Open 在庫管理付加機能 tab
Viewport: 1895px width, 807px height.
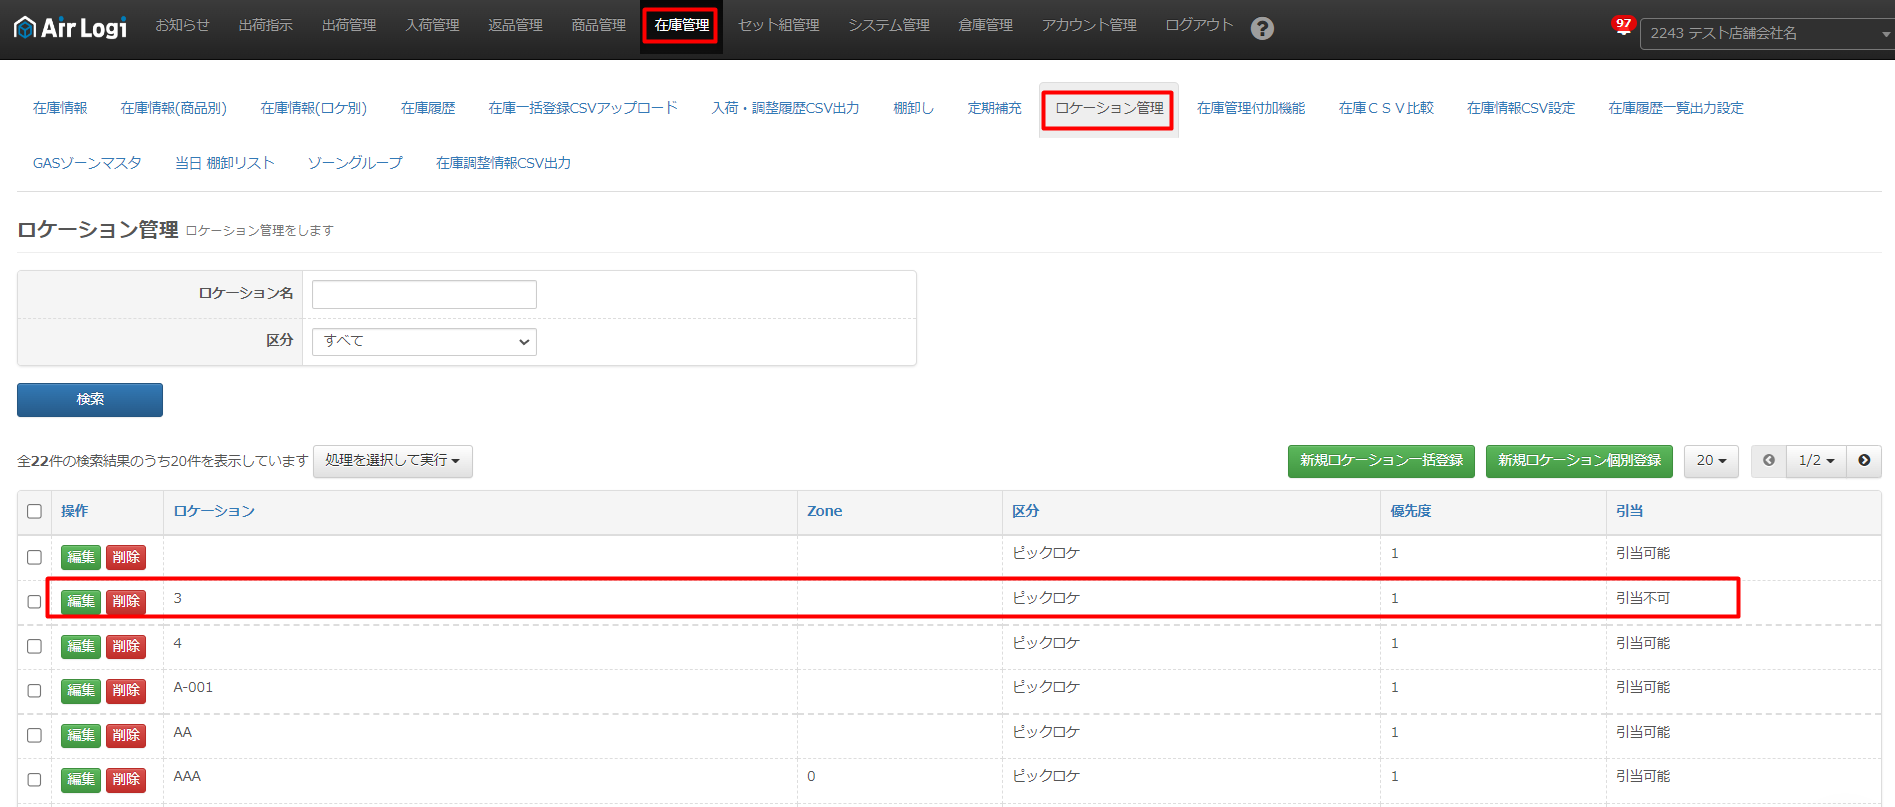tap(1251, 108)
